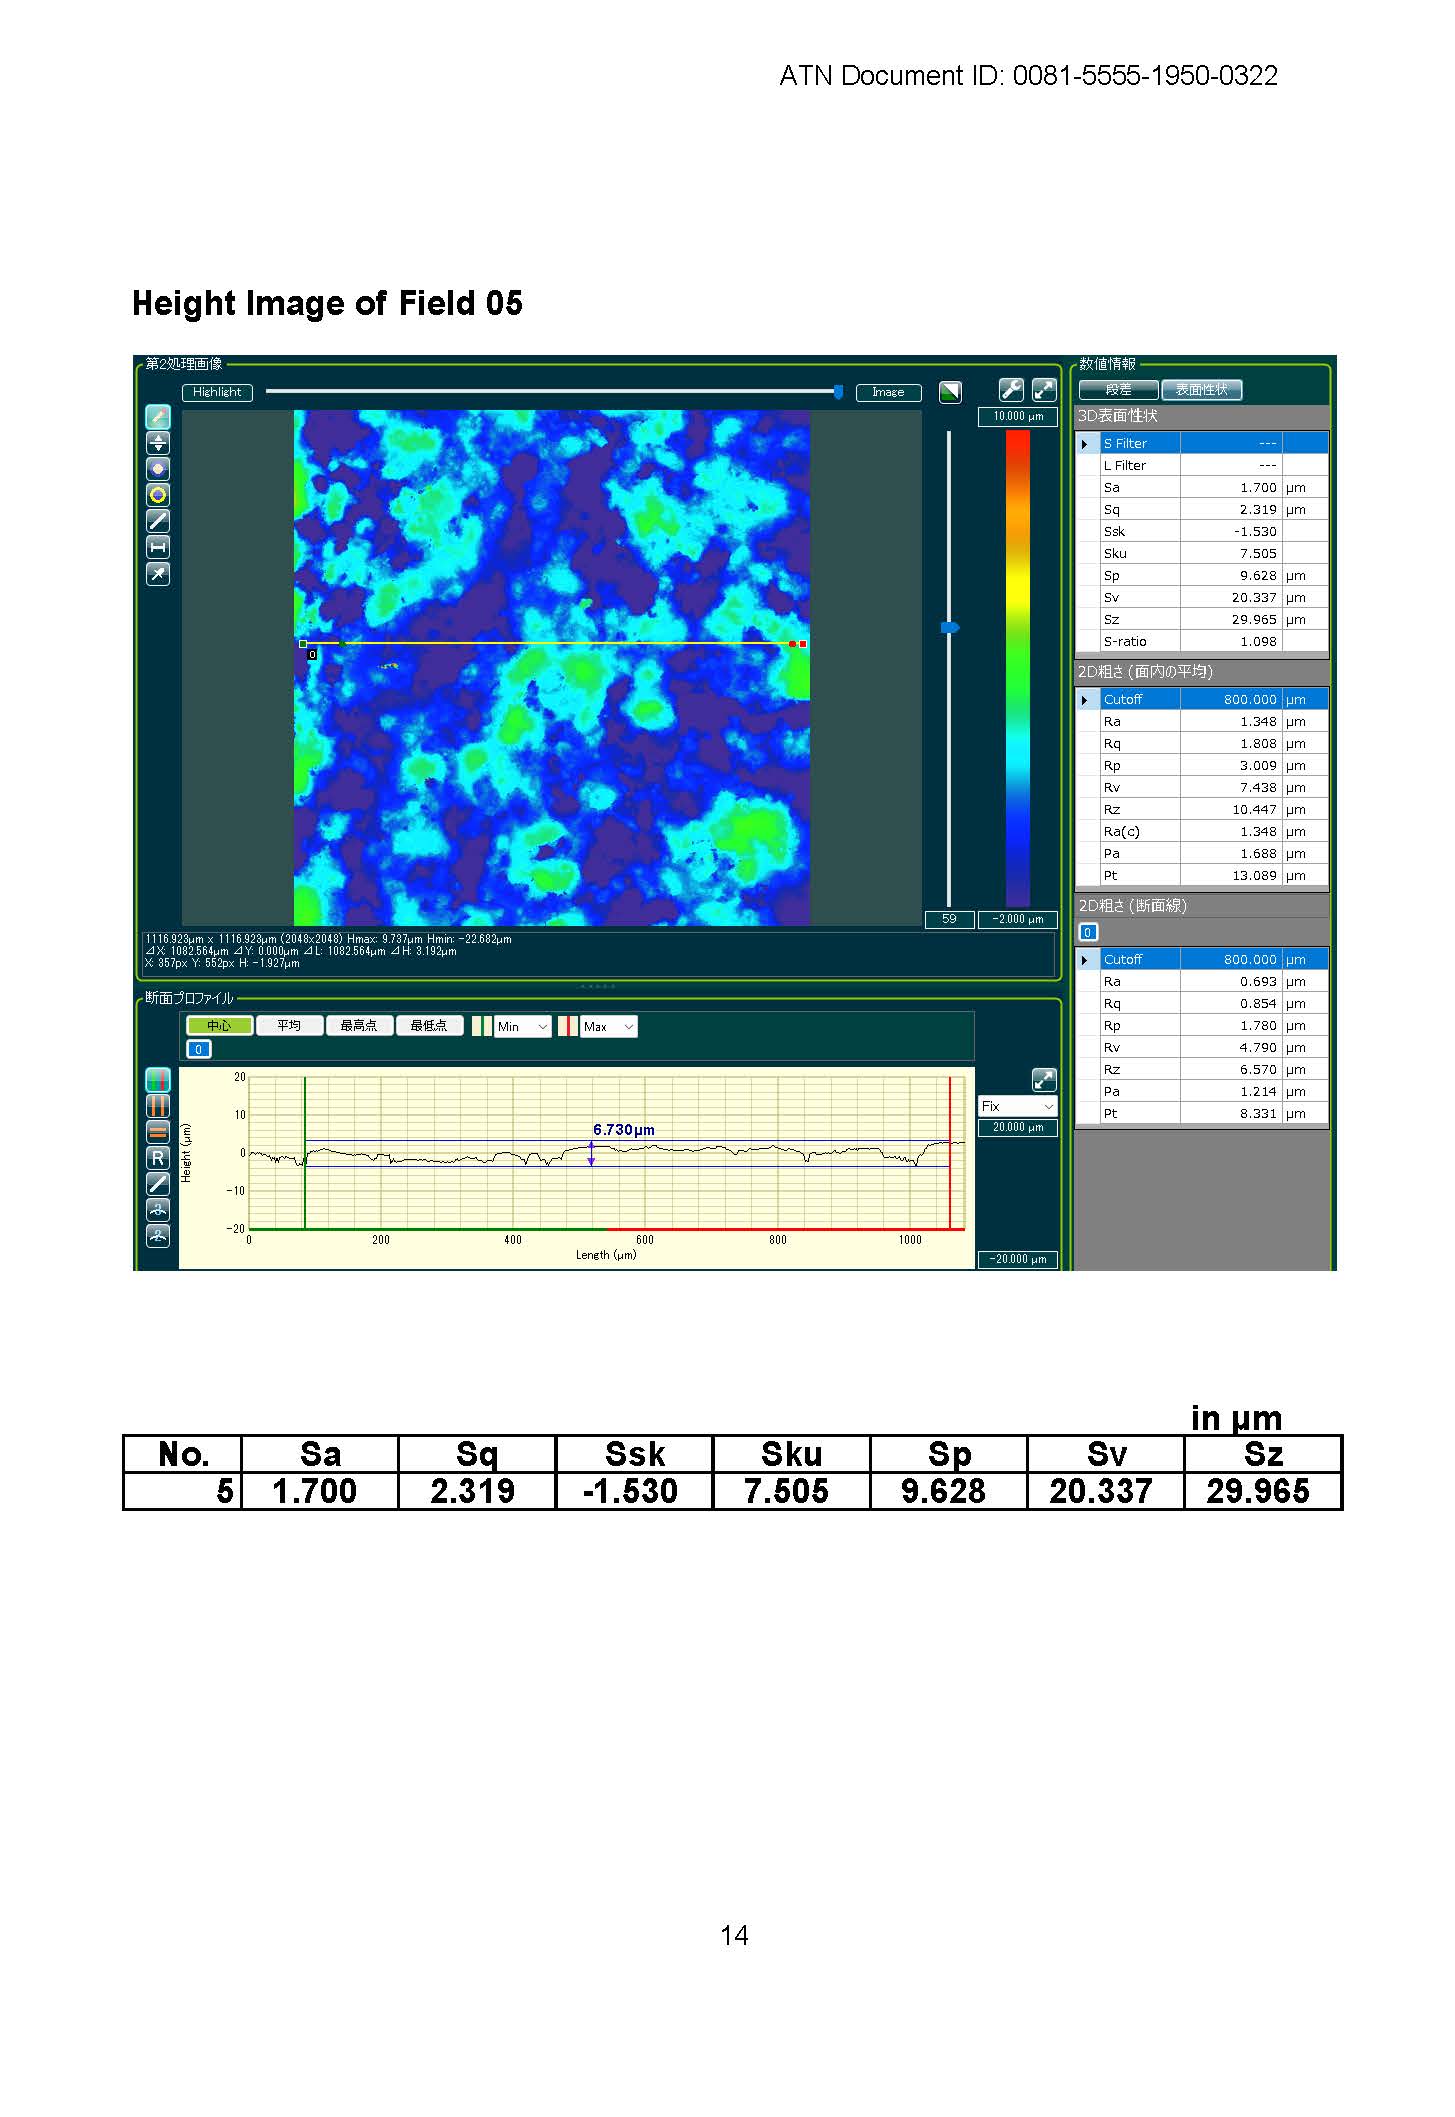Toggle the 最高点 profile mode
Screen dimensions: 1455x2117
pos(359,1026)
